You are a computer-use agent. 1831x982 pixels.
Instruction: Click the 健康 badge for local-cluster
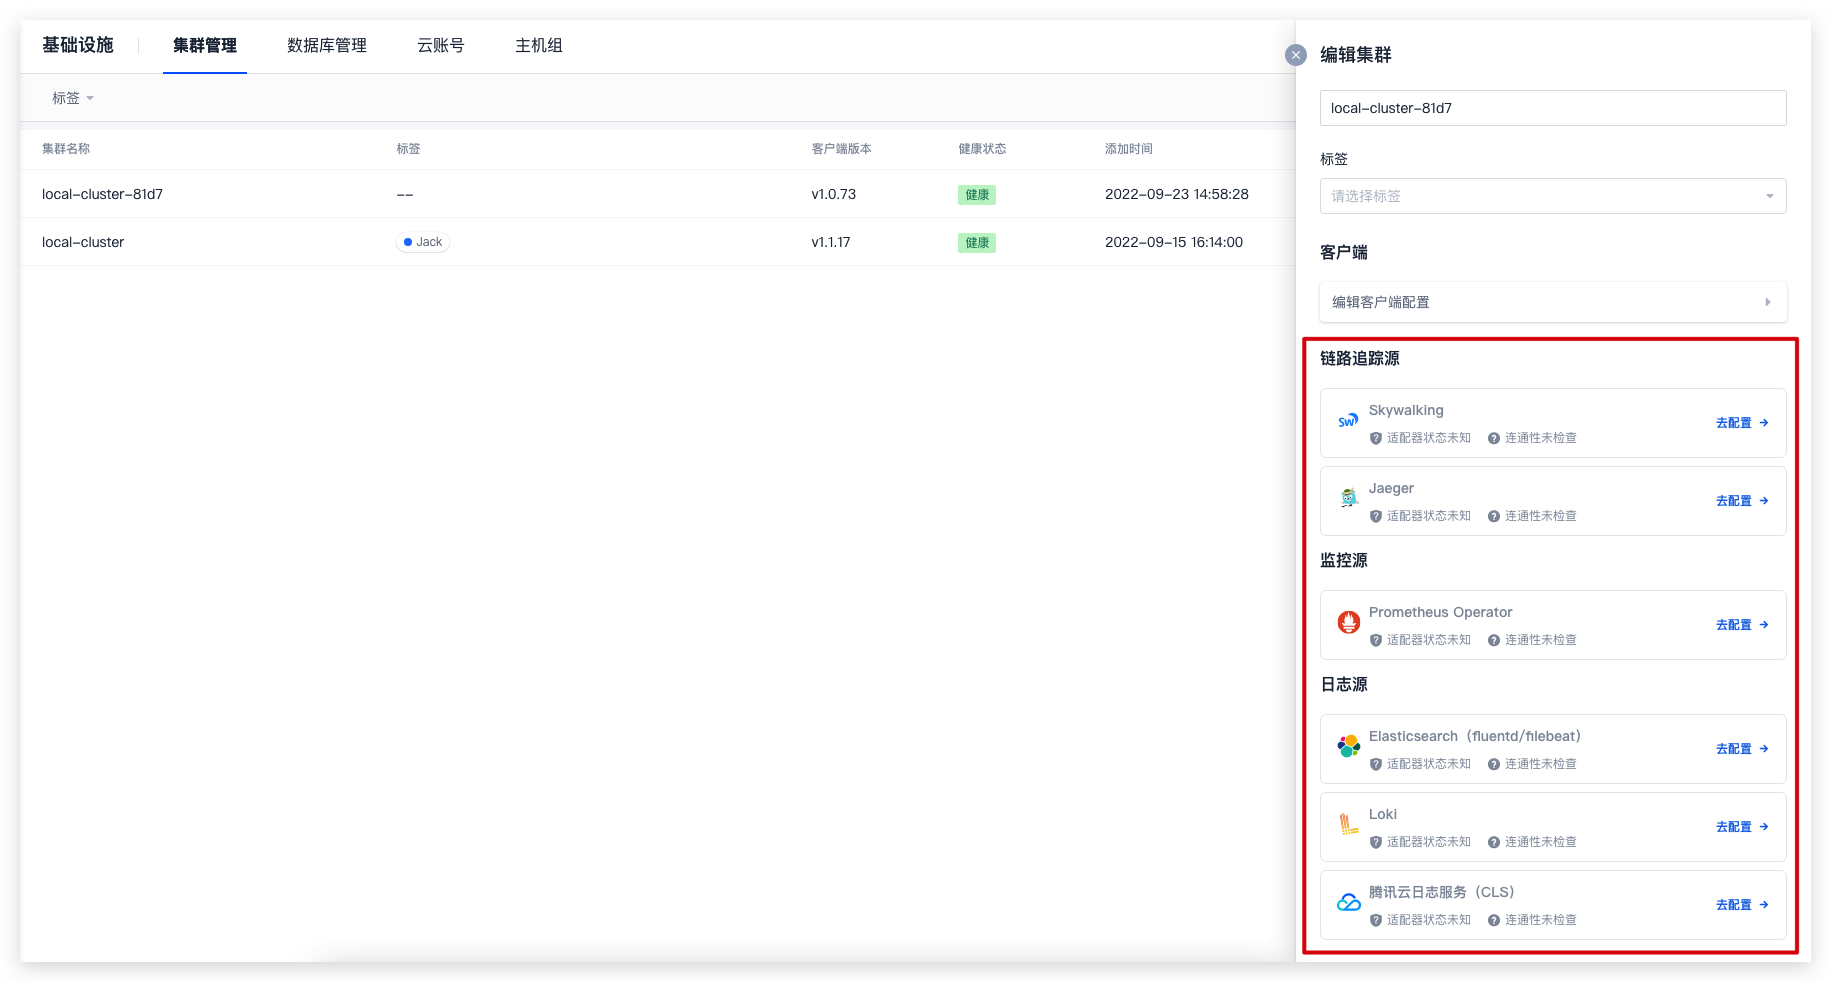click(977, 243)
